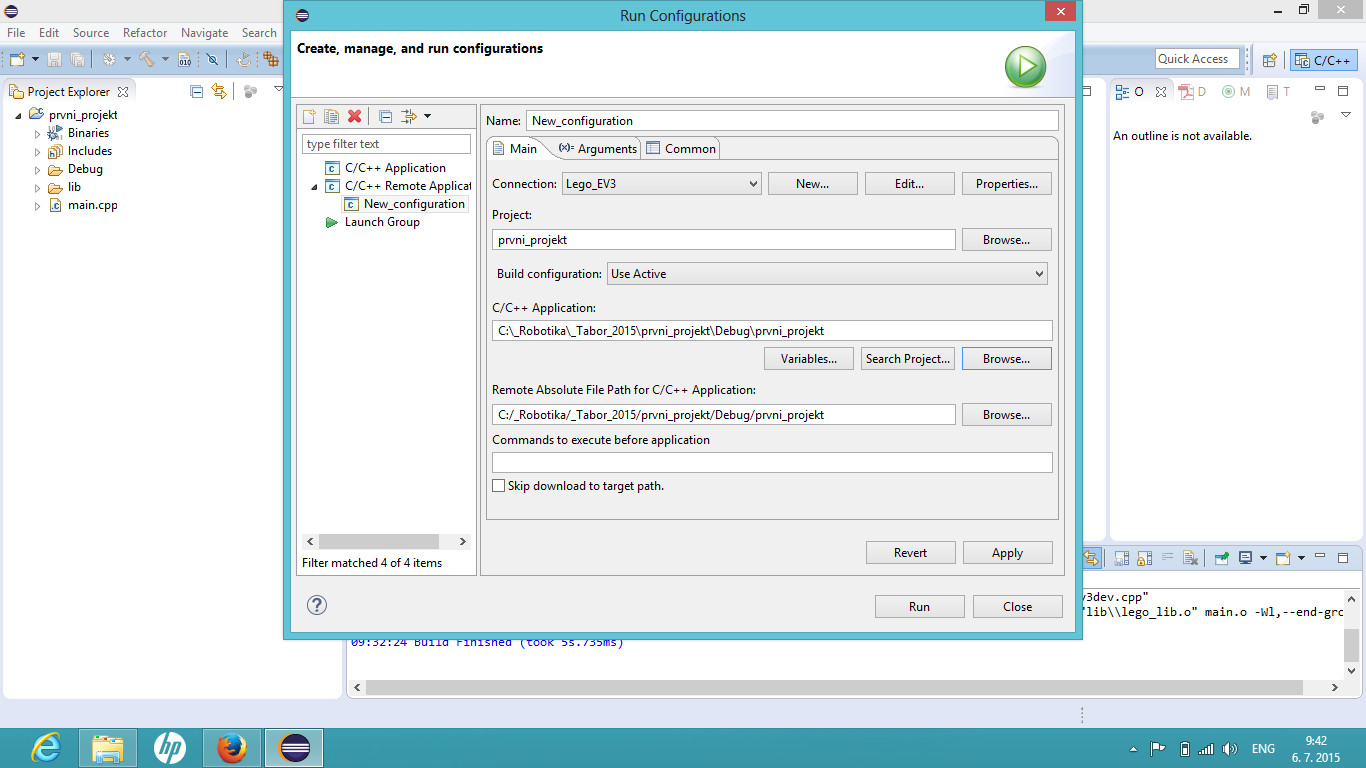Switch to the Arguments tab

click(x=598, y=149)
